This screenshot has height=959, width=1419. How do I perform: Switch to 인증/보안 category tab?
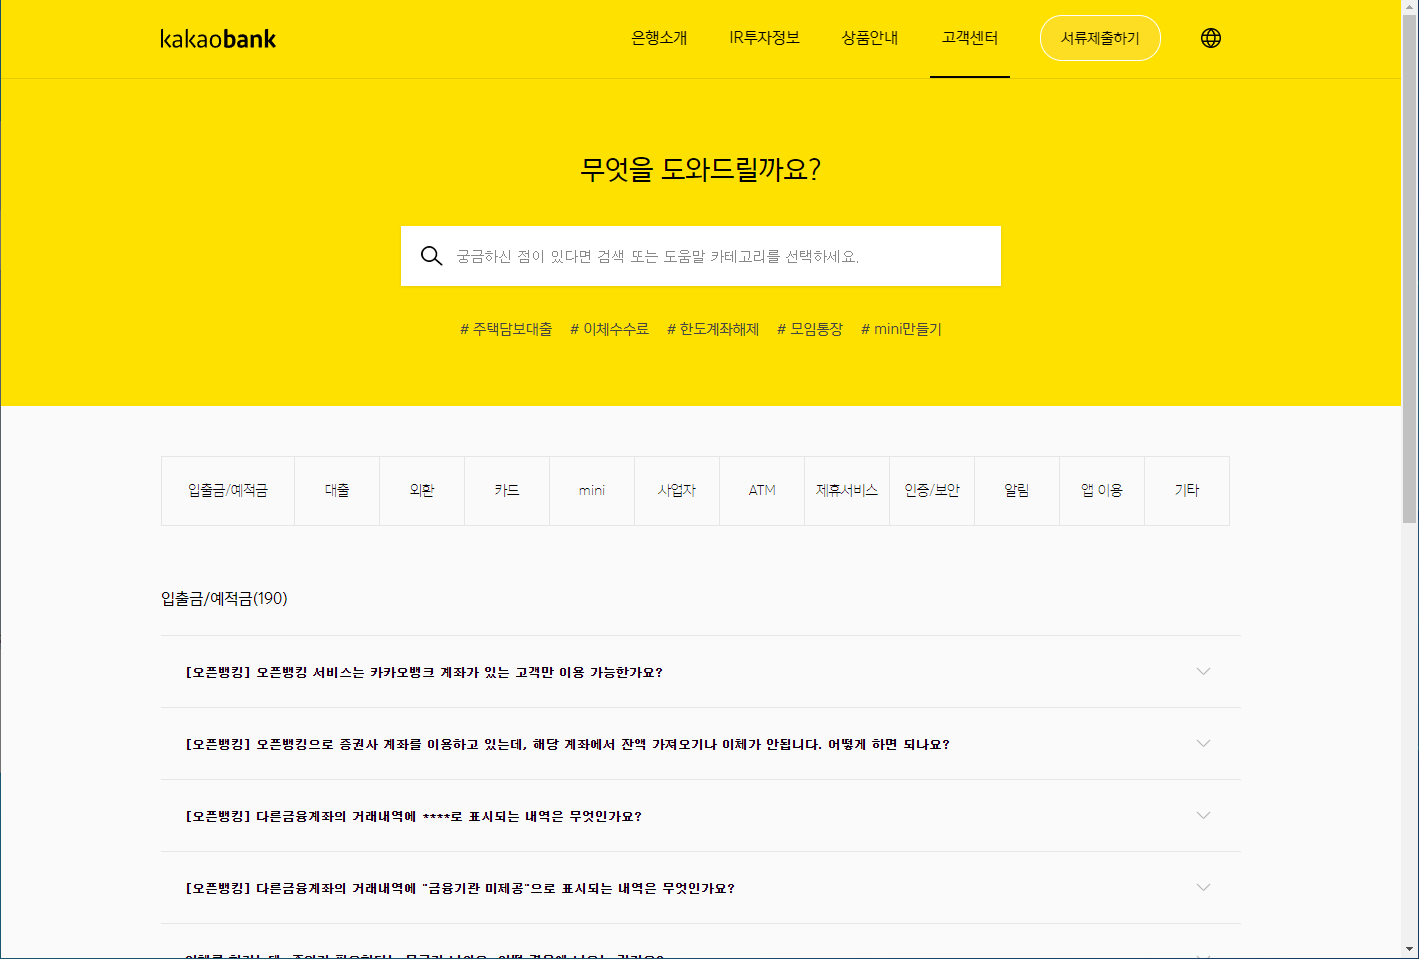click(932, 491)
